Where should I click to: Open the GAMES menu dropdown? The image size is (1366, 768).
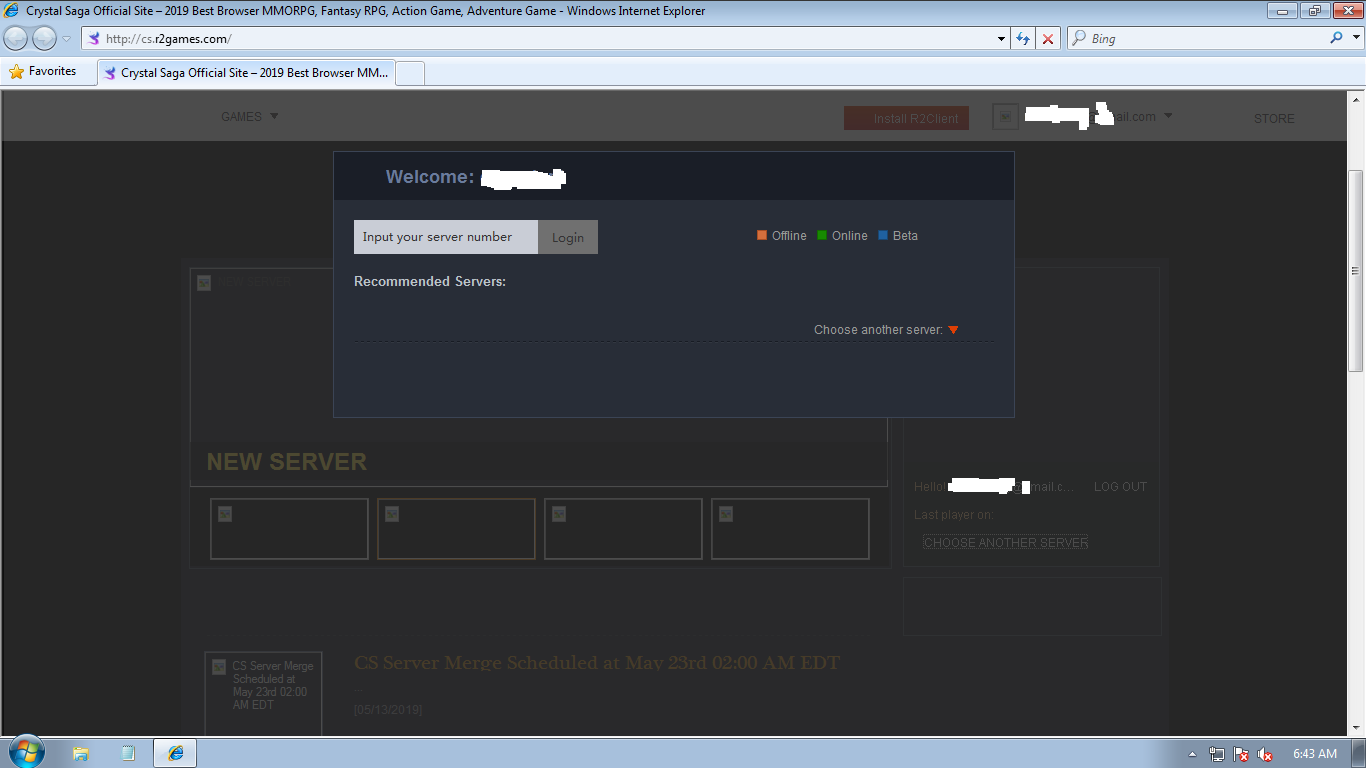250,117
